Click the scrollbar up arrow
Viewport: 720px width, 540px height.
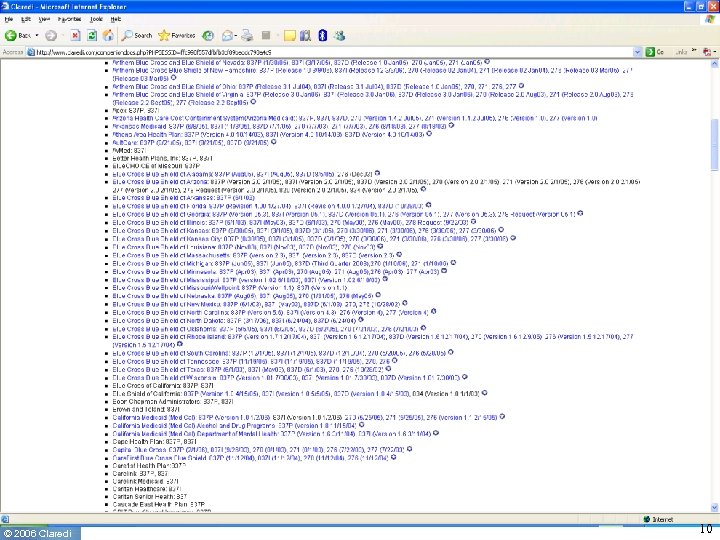click(x=714, y=64)
